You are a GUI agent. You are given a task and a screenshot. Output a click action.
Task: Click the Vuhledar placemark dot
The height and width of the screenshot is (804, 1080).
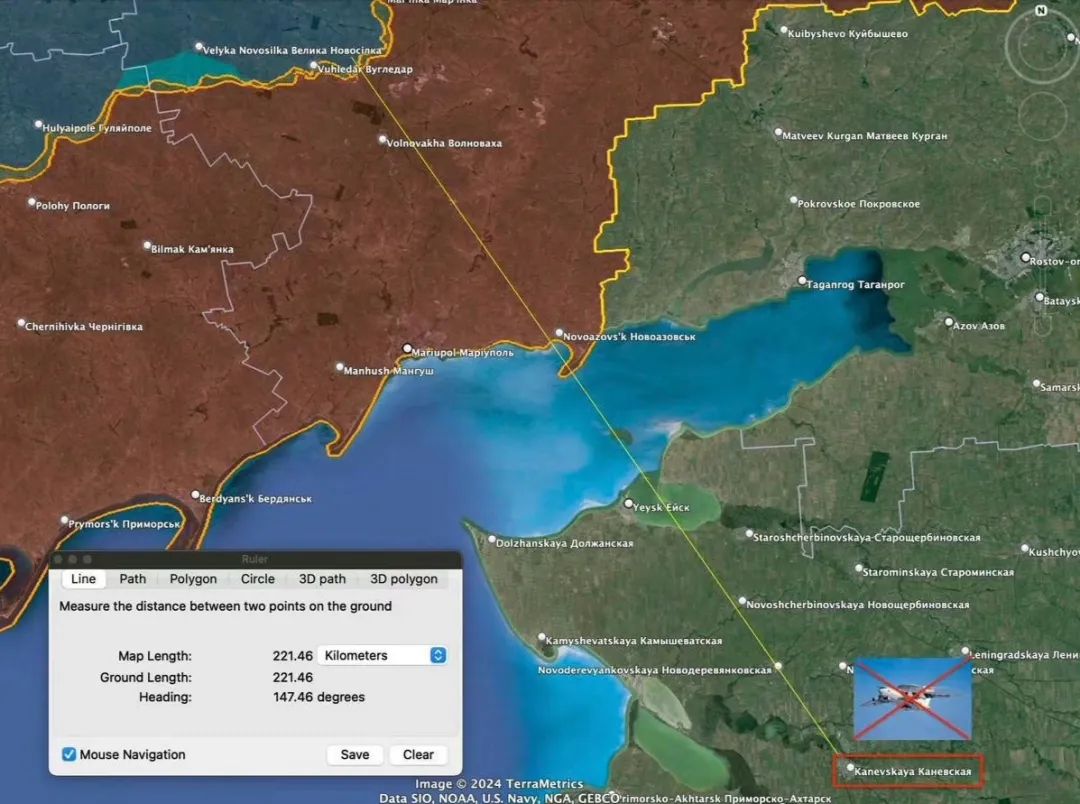tap(314, 66)
